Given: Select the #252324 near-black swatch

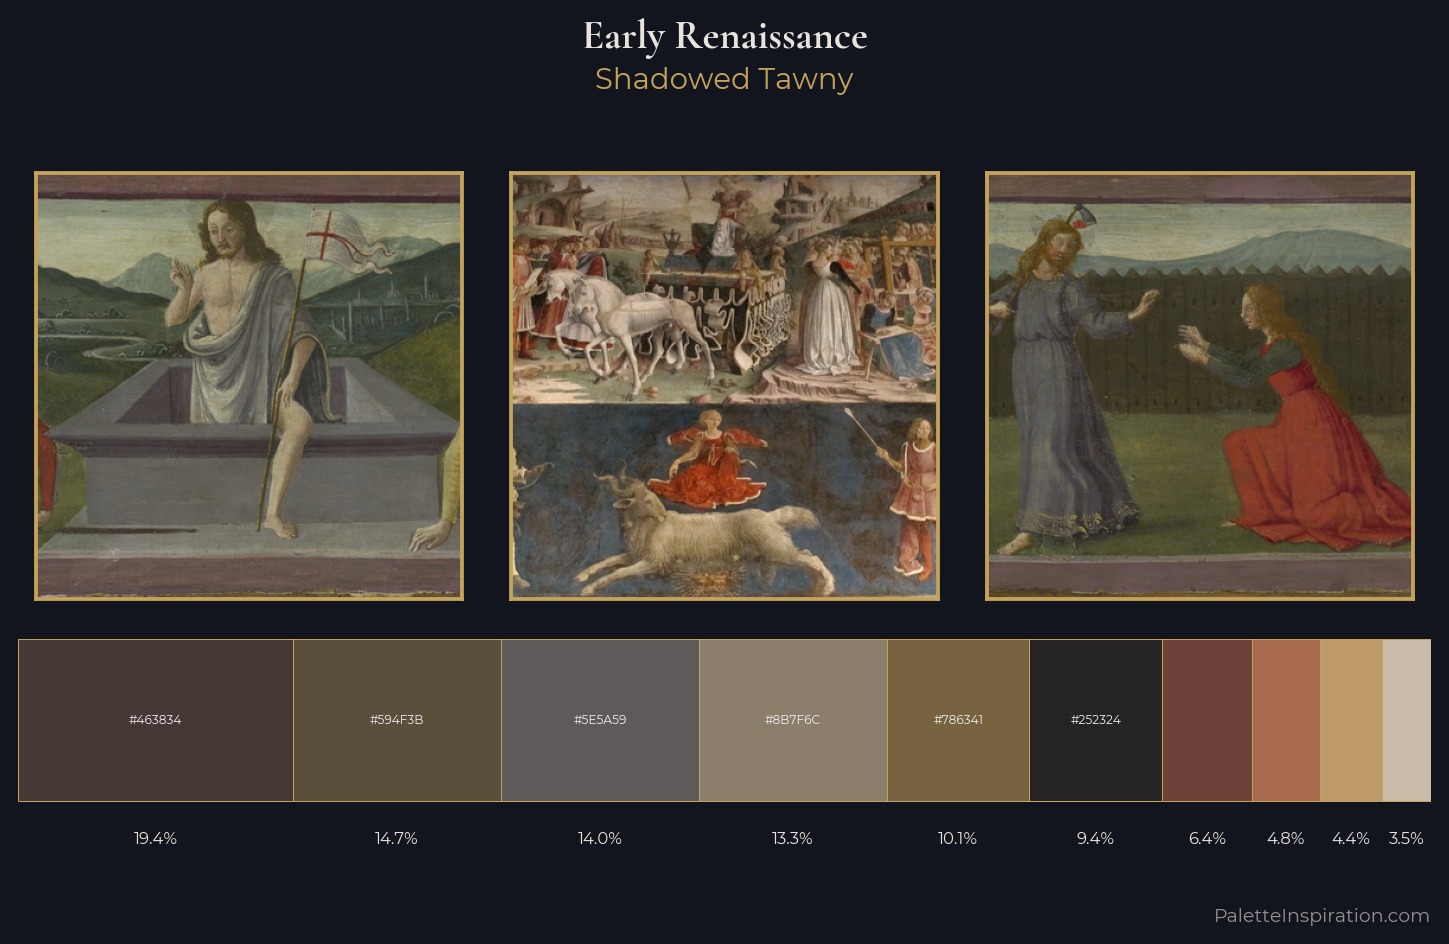Looking at the screenshot, I should coord(1096,720).
